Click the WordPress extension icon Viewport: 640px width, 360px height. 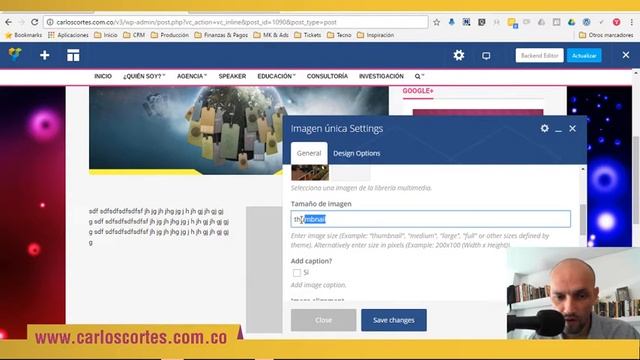[587, 22]
